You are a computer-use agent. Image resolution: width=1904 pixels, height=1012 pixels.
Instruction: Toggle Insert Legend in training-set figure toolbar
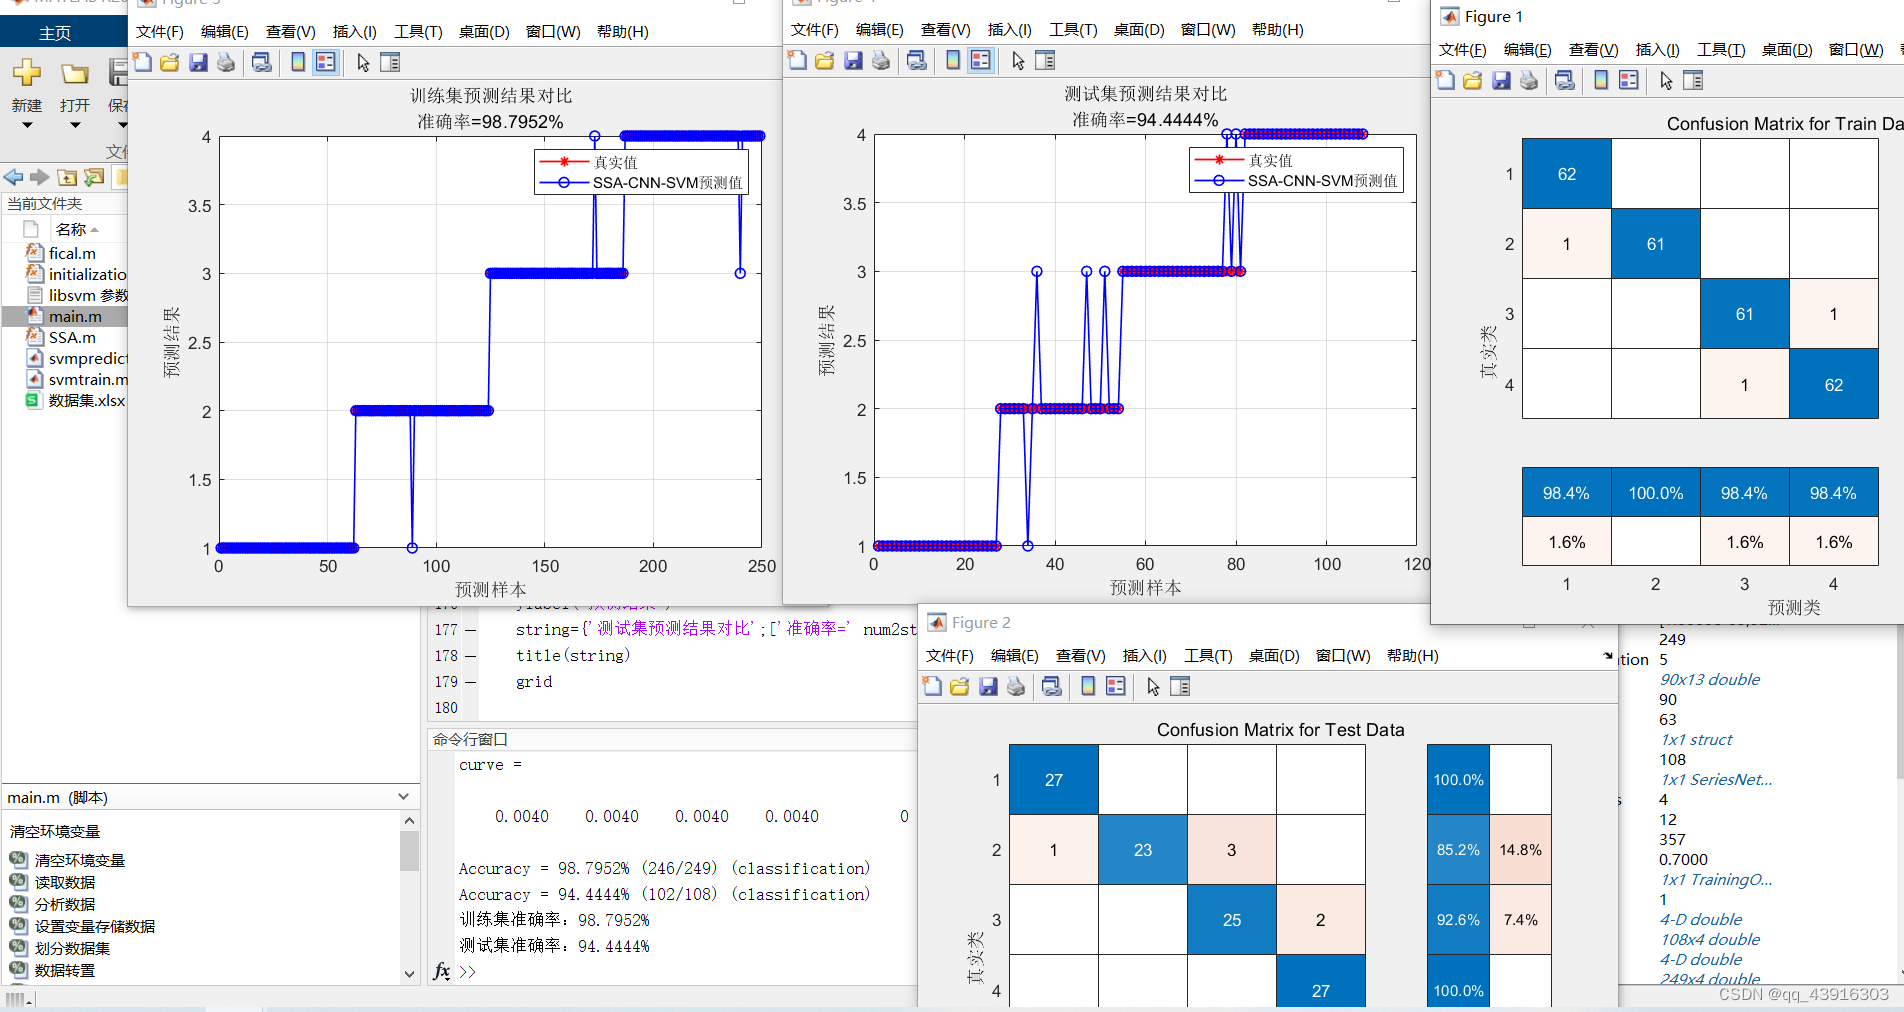pos(326,62)
